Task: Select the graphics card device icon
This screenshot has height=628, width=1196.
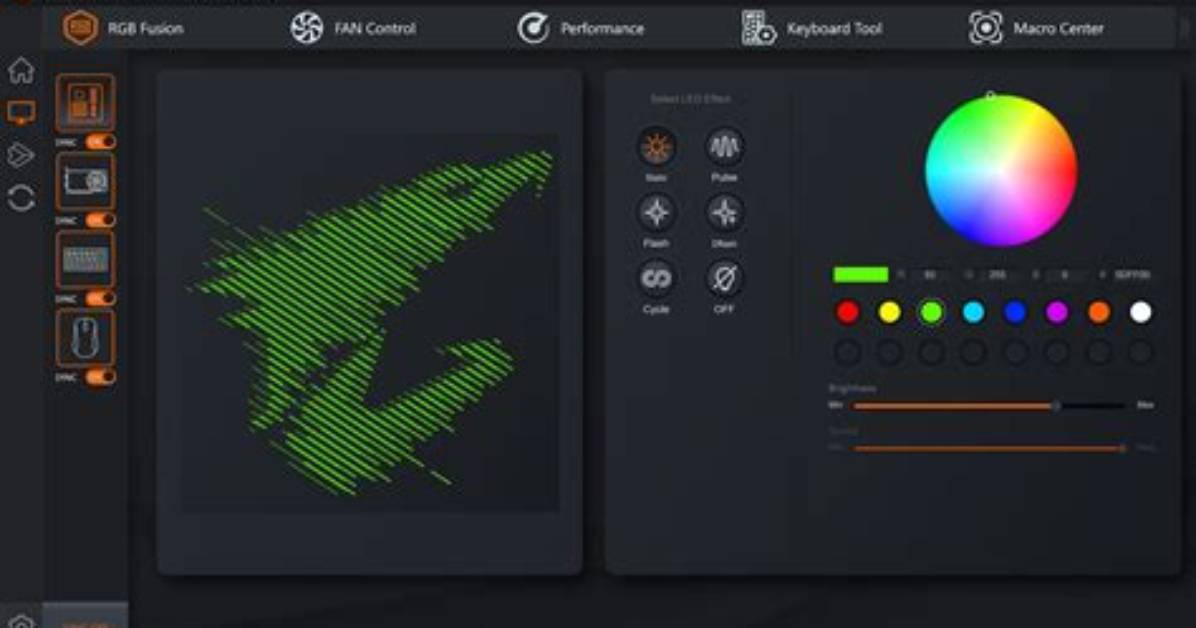Action: pos(85,181)
